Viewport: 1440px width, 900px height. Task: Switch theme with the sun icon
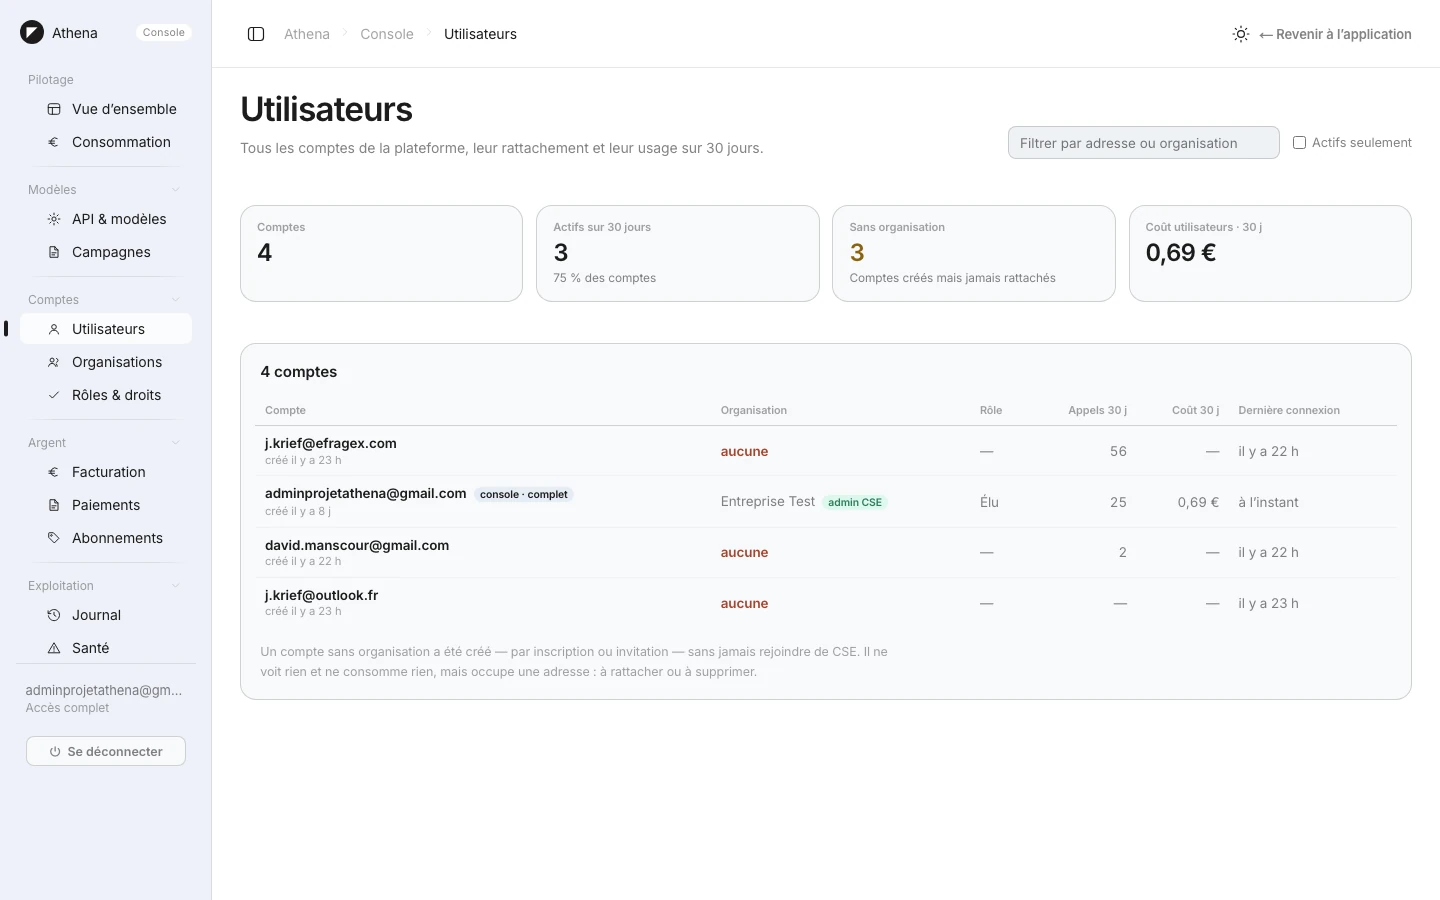point(1241,34)
